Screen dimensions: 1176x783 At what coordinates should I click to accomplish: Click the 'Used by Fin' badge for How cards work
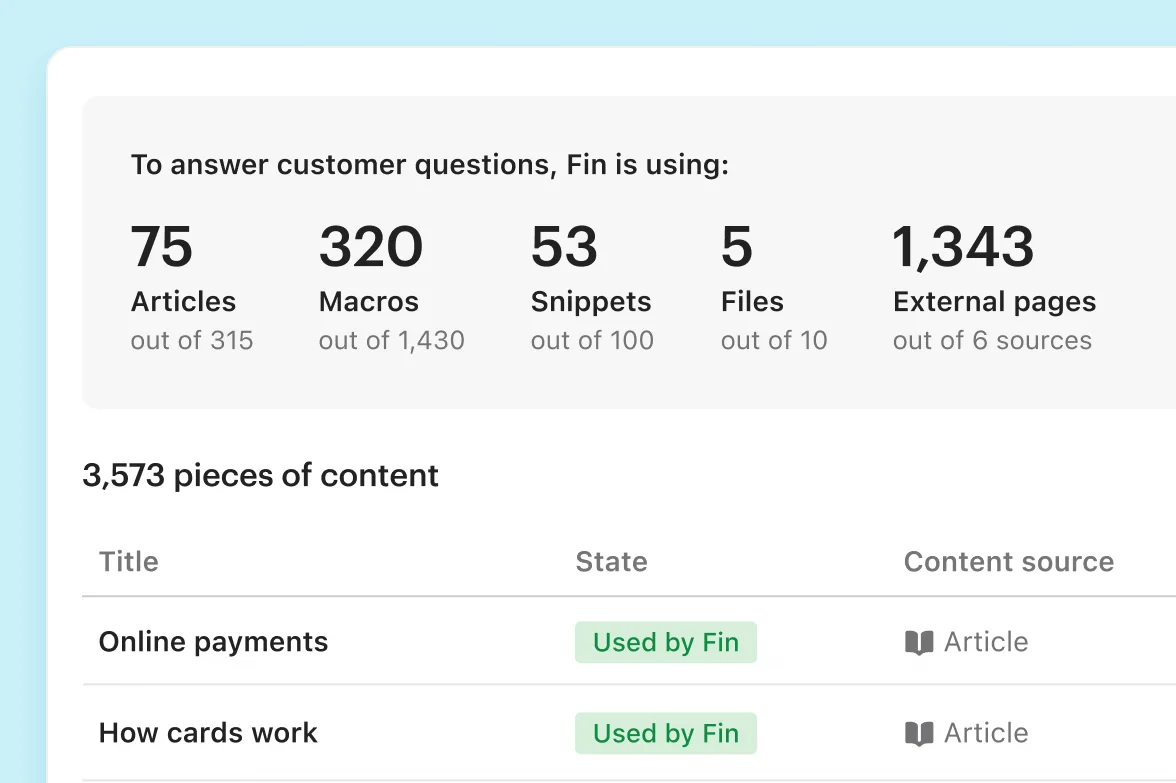tap(665, 733)
